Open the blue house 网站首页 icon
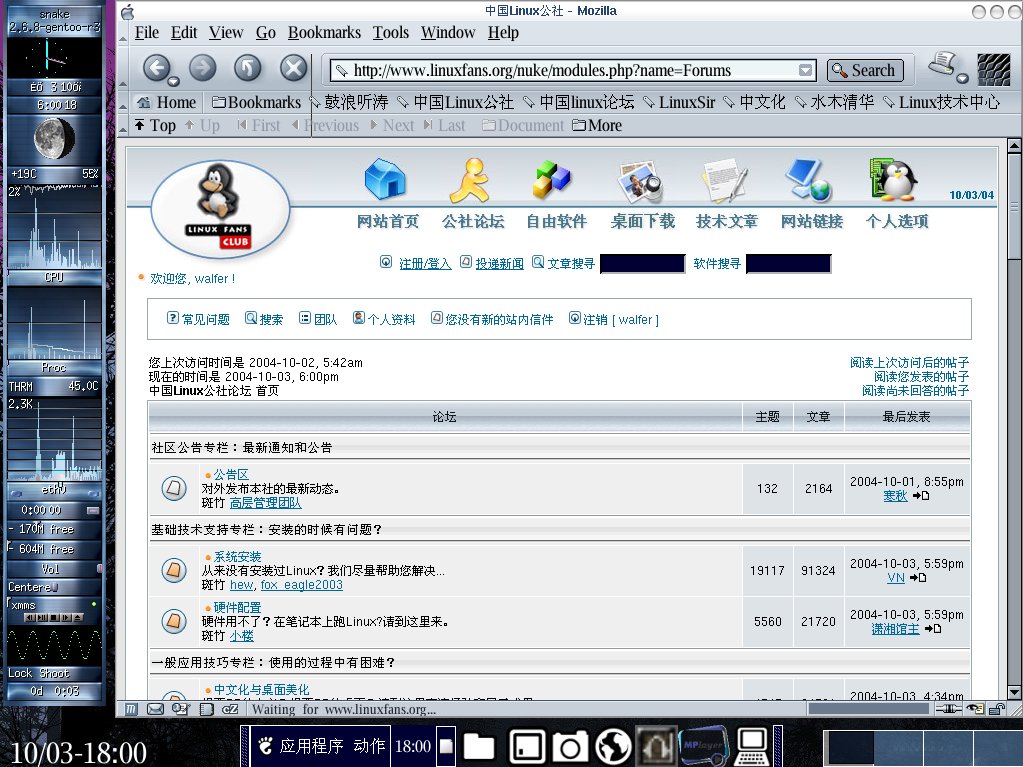Image resolution: width=1023 pixels, height=767 pixels. (x=385, y=179)
